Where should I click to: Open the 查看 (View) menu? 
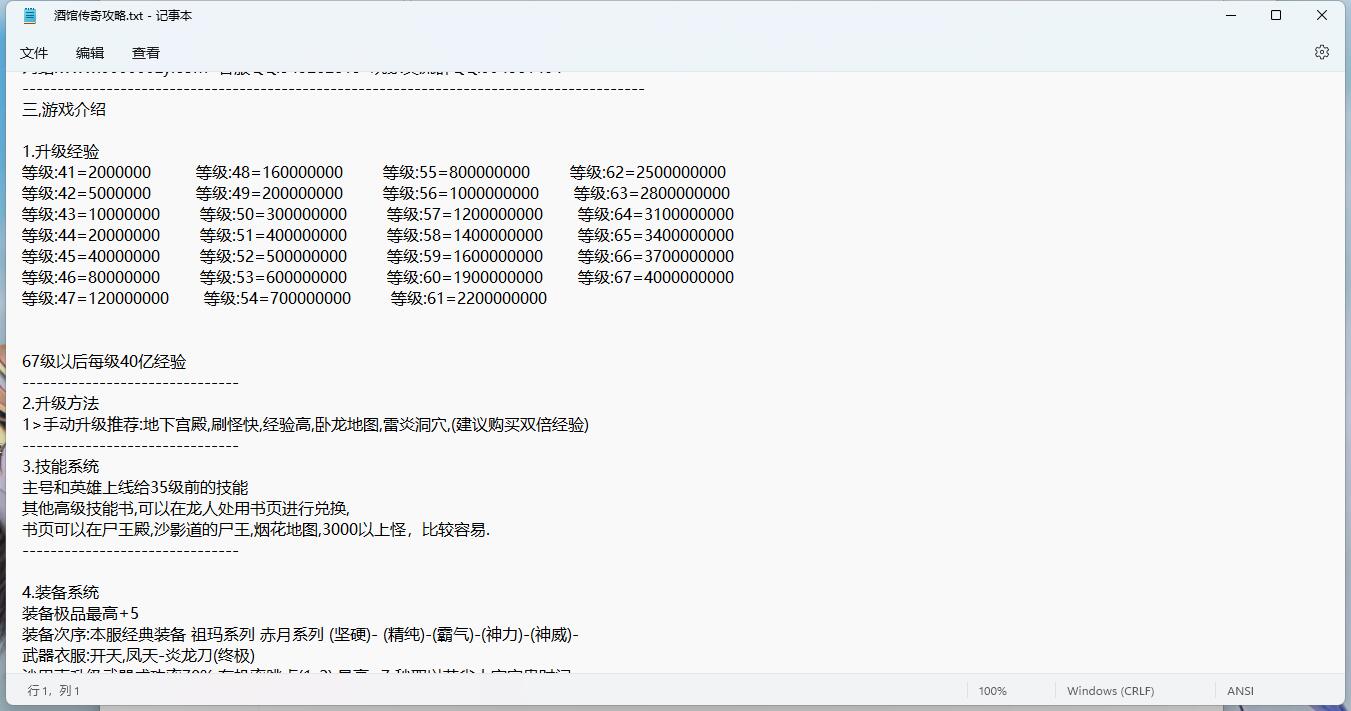tap(144, 52)
